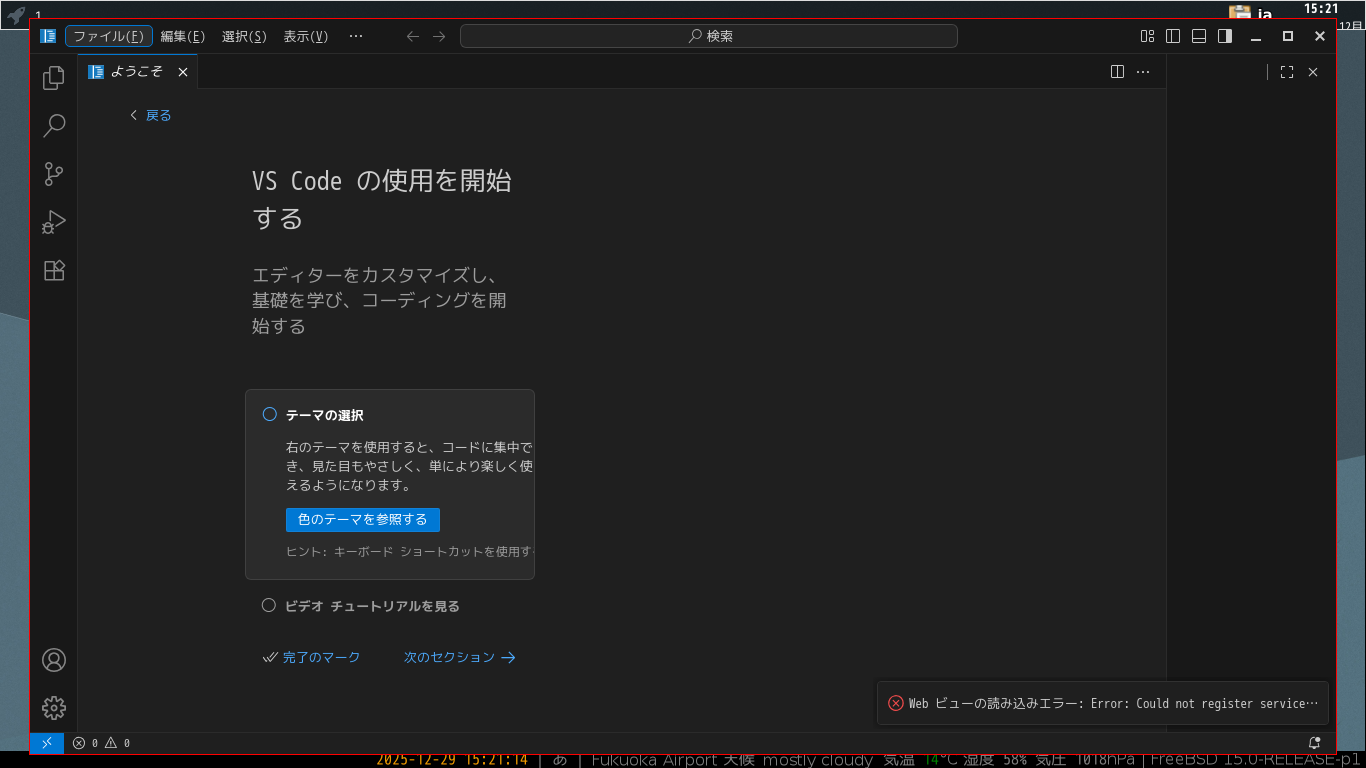This screenshot has width=1366, height=768.
Task: Open the Explorer view in activity bar
Action: pyautogui.click(x=54, y=77)
